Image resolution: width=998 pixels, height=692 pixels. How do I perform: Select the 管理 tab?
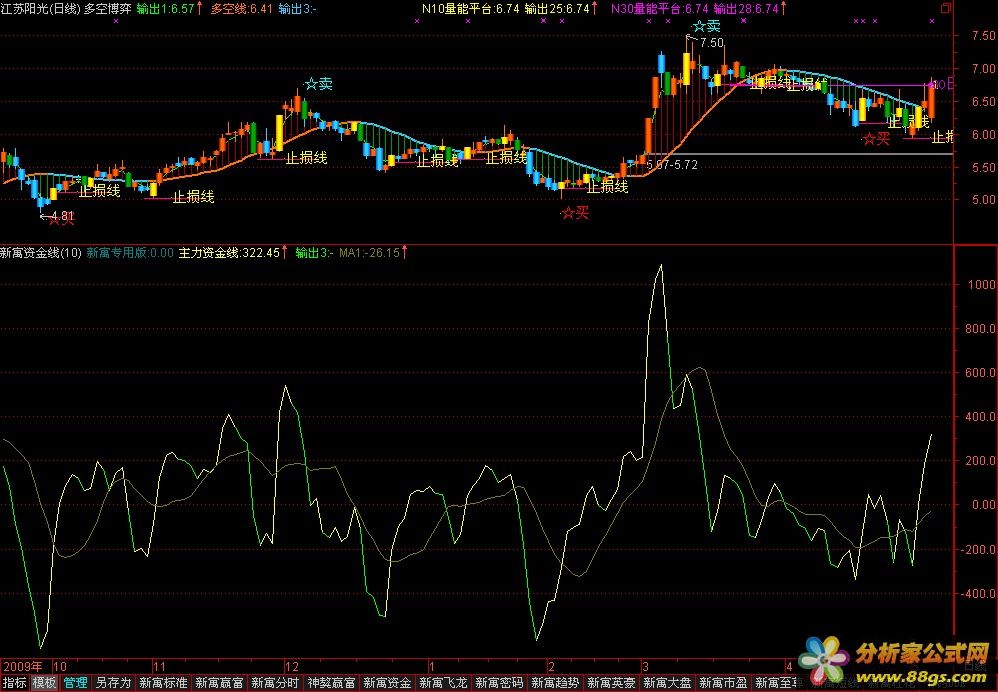(75, 683)
